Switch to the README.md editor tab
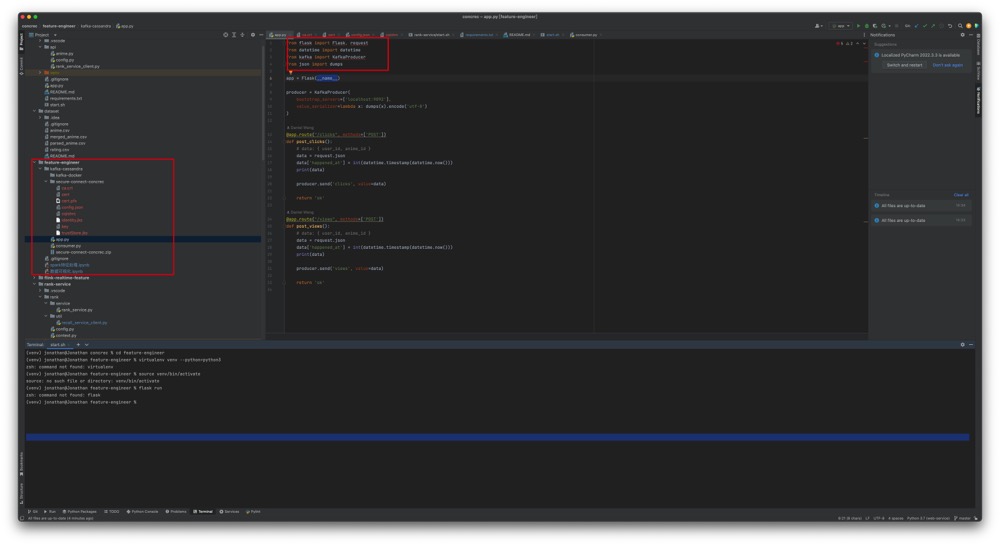This screenshot has height=545, width=1000. tap(518, 35)
